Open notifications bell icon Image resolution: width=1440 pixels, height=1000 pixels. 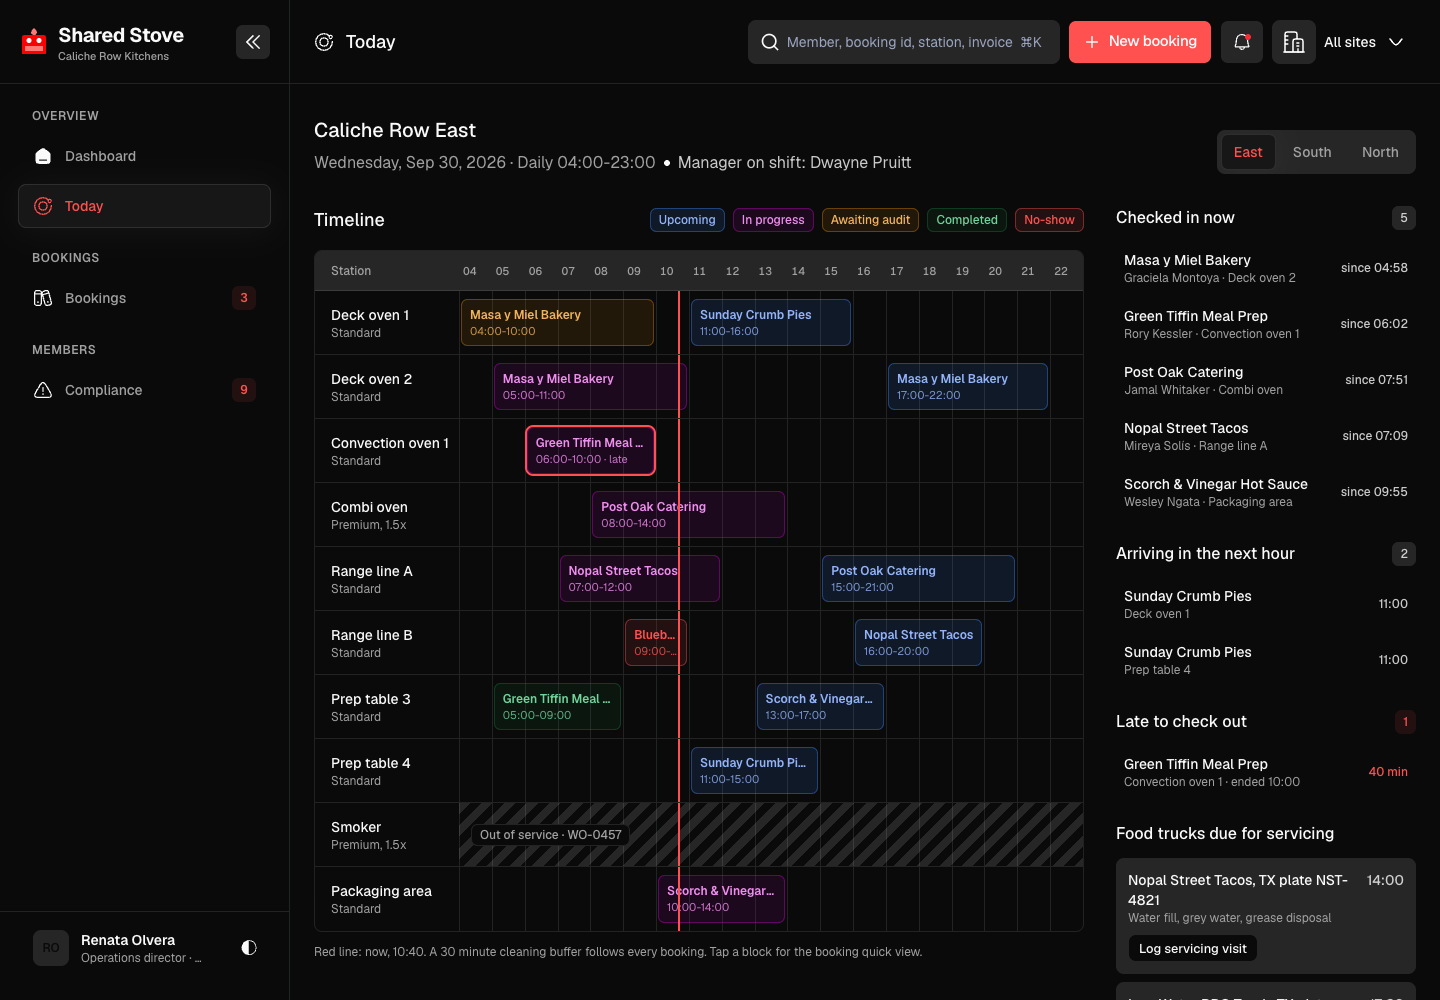point(1242,42)
